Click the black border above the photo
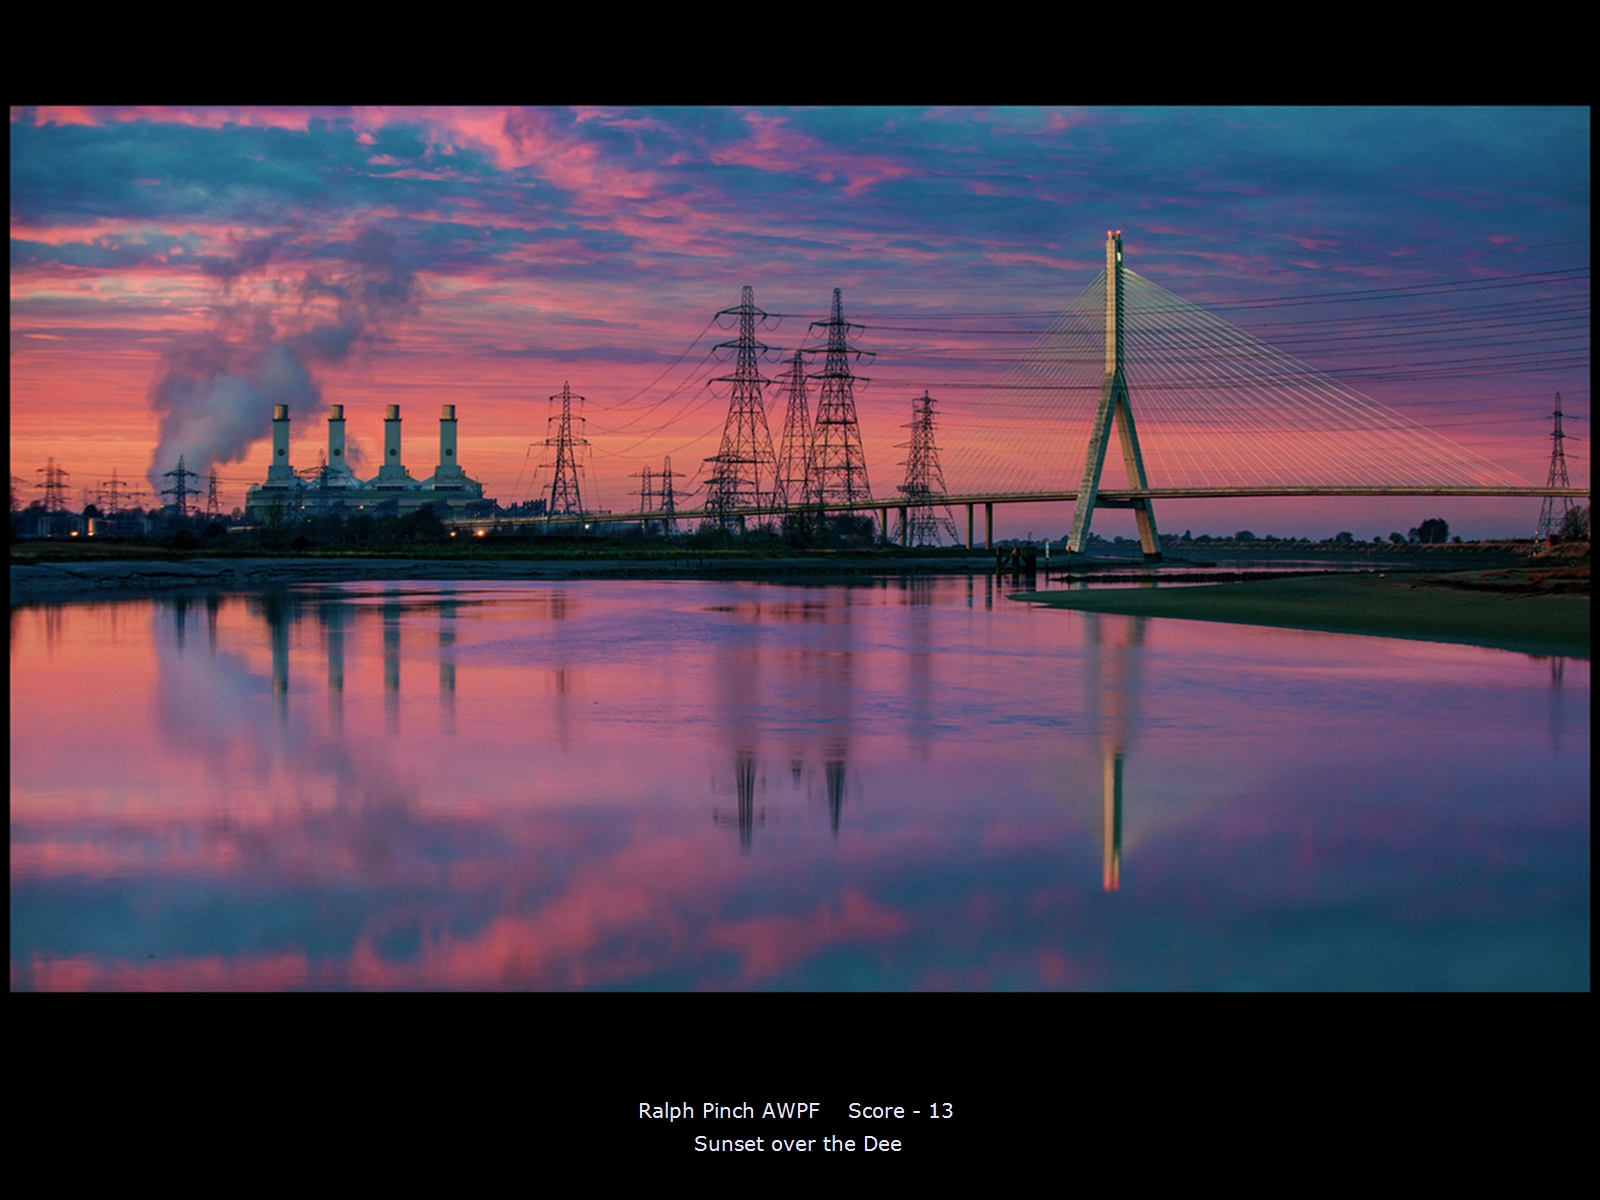1600x1200 pixels. point(800,50)
